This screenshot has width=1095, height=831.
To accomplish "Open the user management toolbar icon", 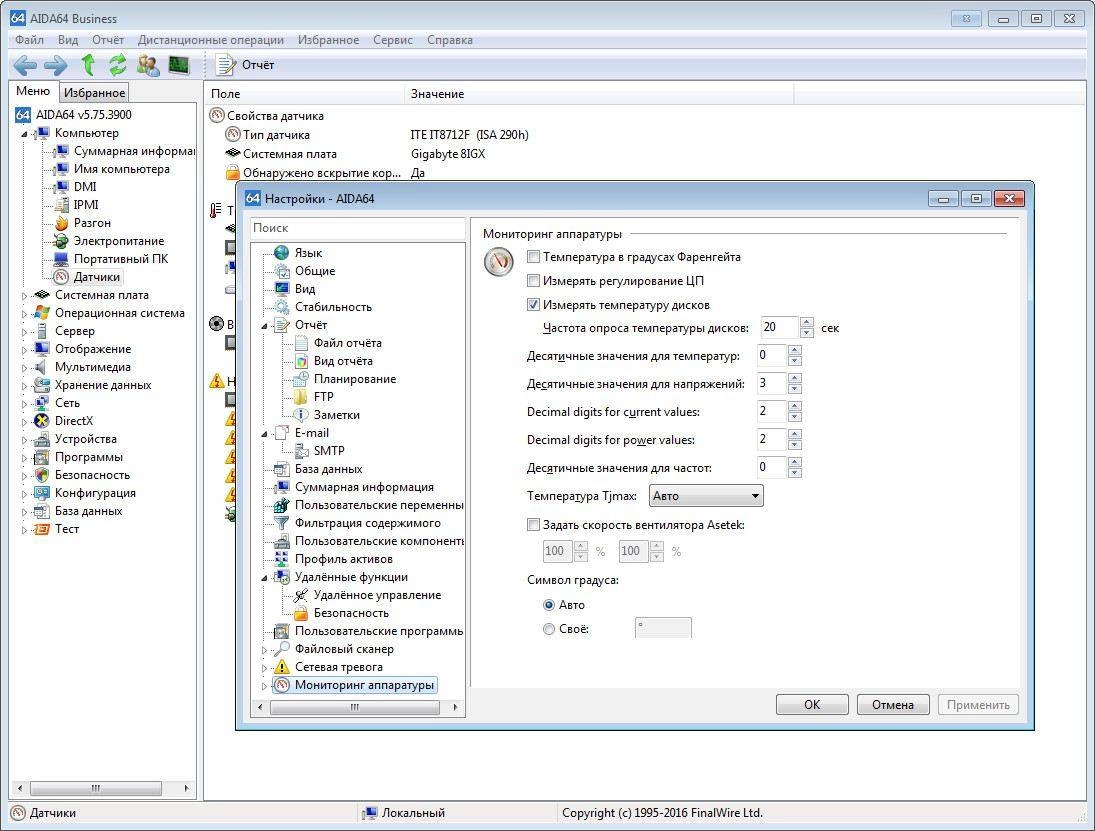I will point(148,65).
